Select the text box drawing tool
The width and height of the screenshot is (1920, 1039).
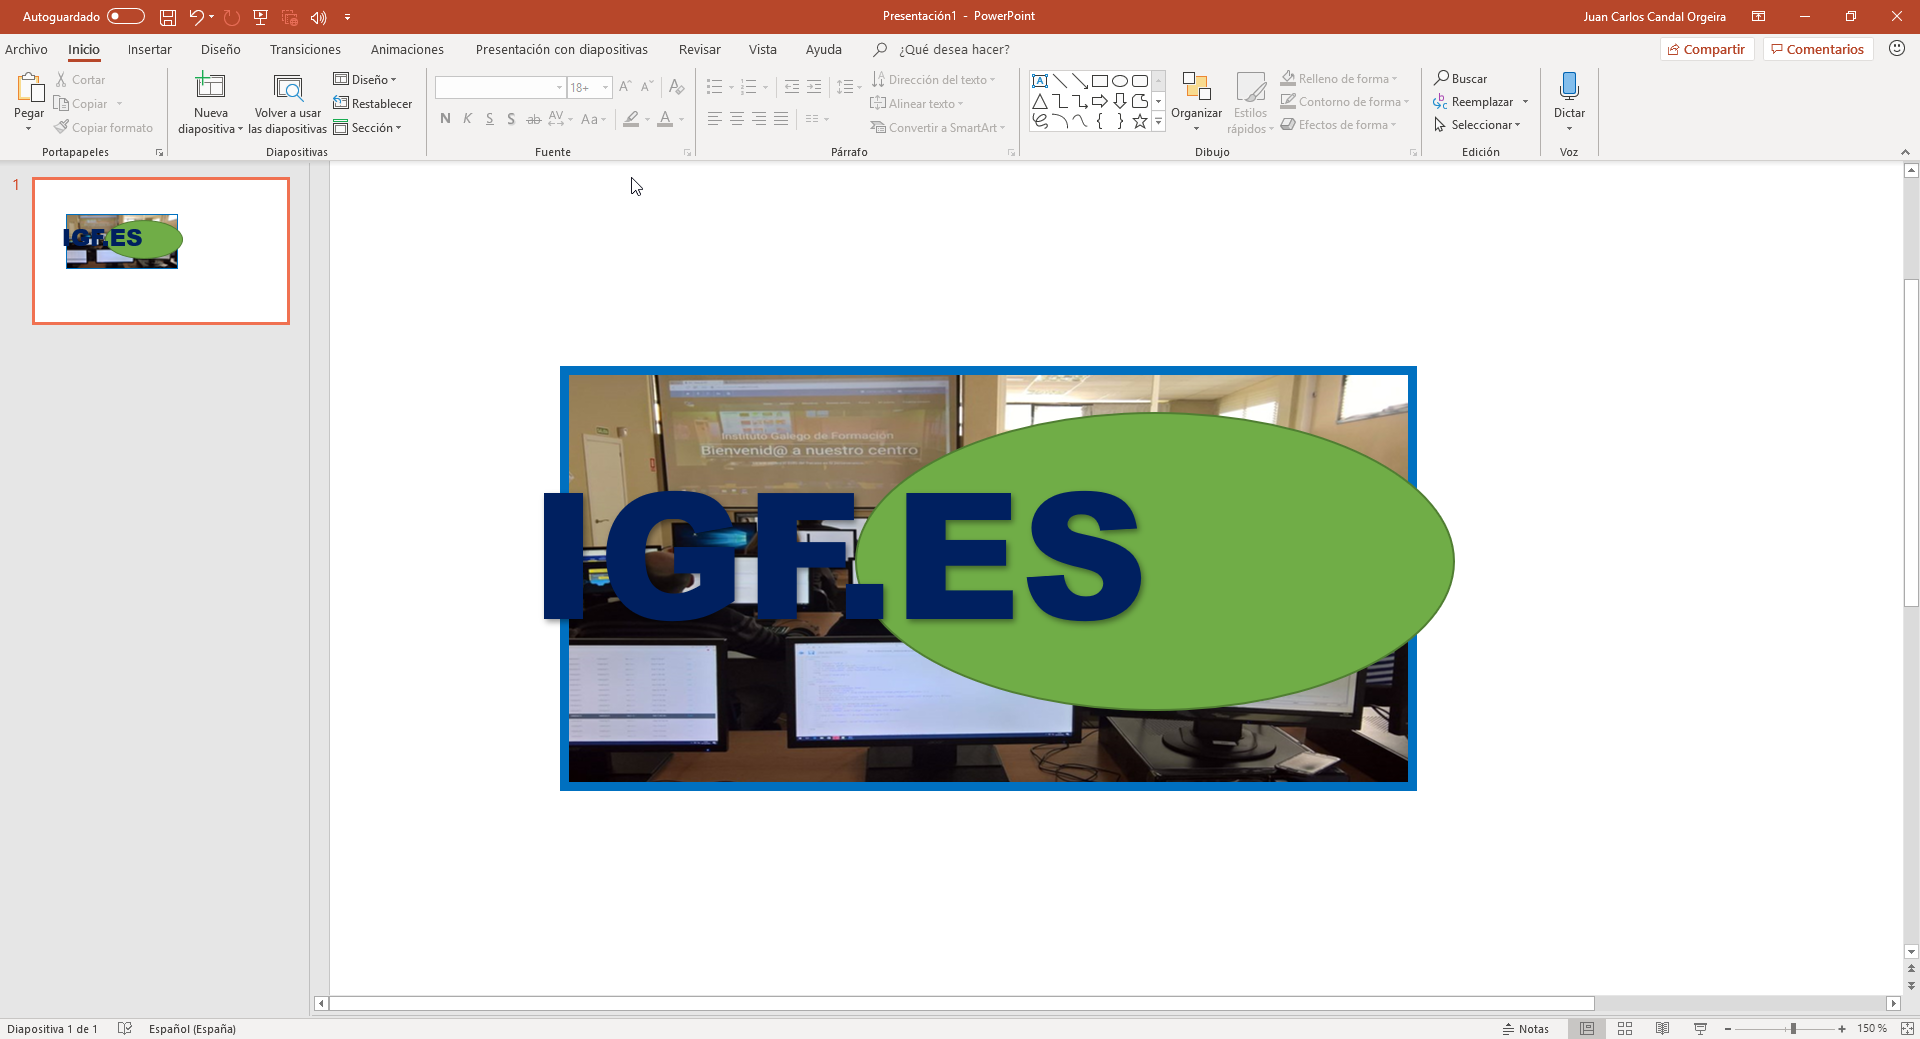coord(1040,81)
